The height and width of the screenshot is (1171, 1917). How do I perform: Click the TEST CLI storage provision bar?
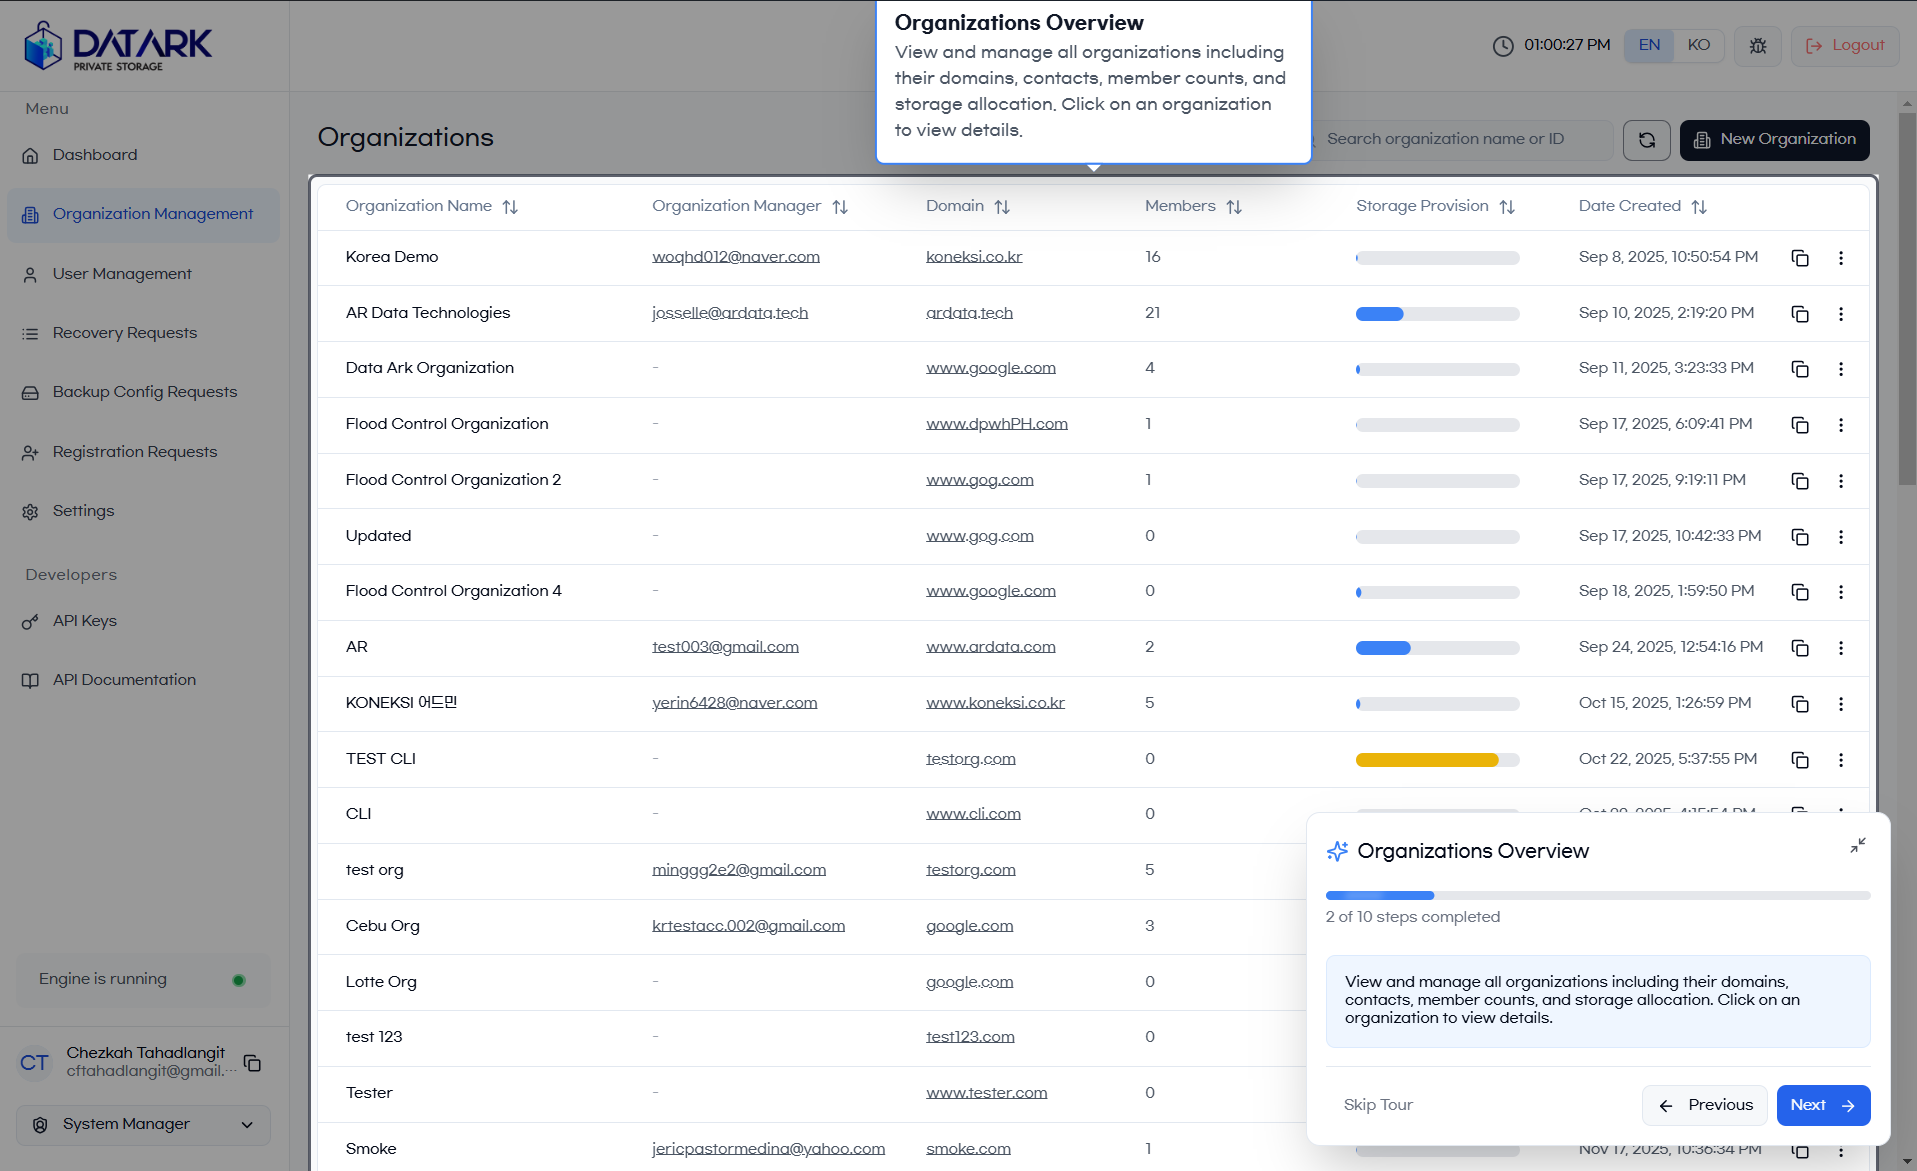[x=1436, y=760]
